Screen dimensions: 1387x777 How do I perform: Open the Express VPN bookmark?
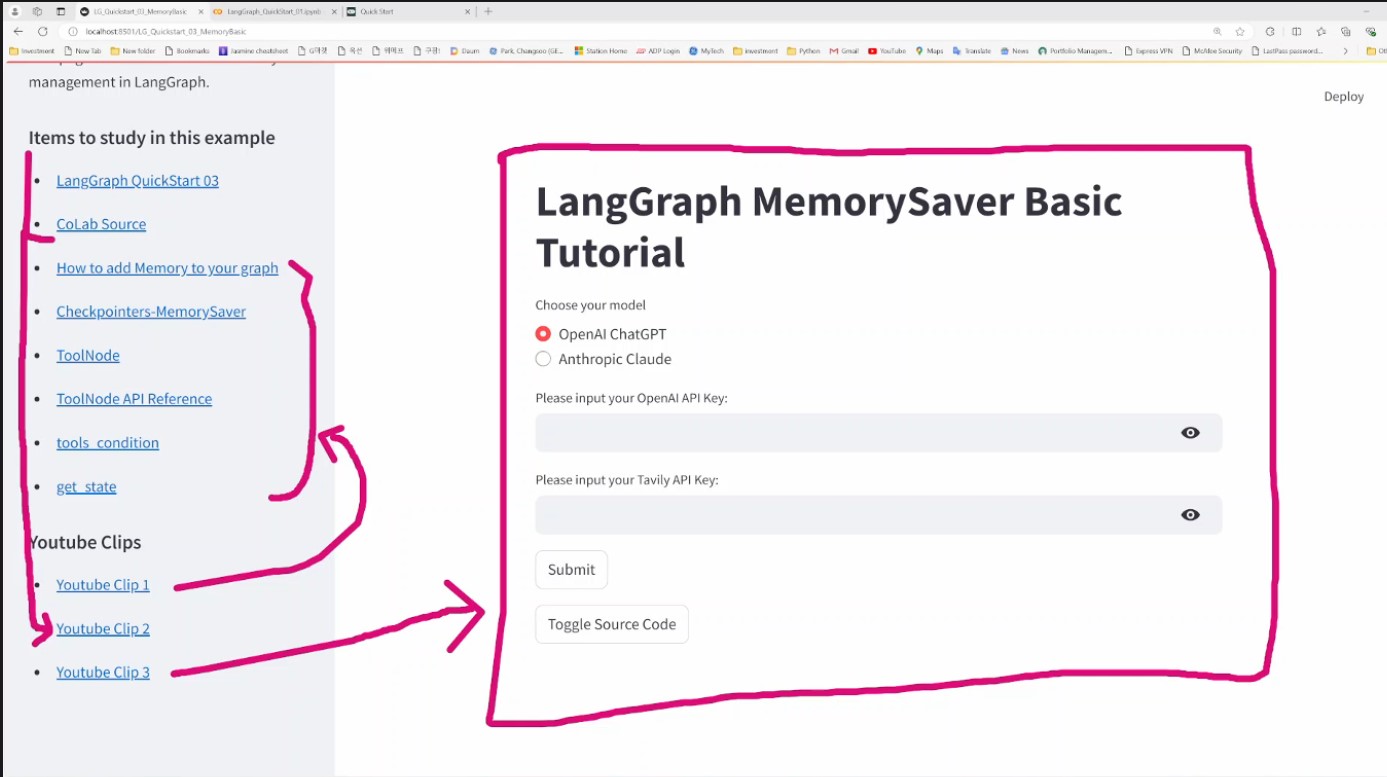[x=1148, y=50]
